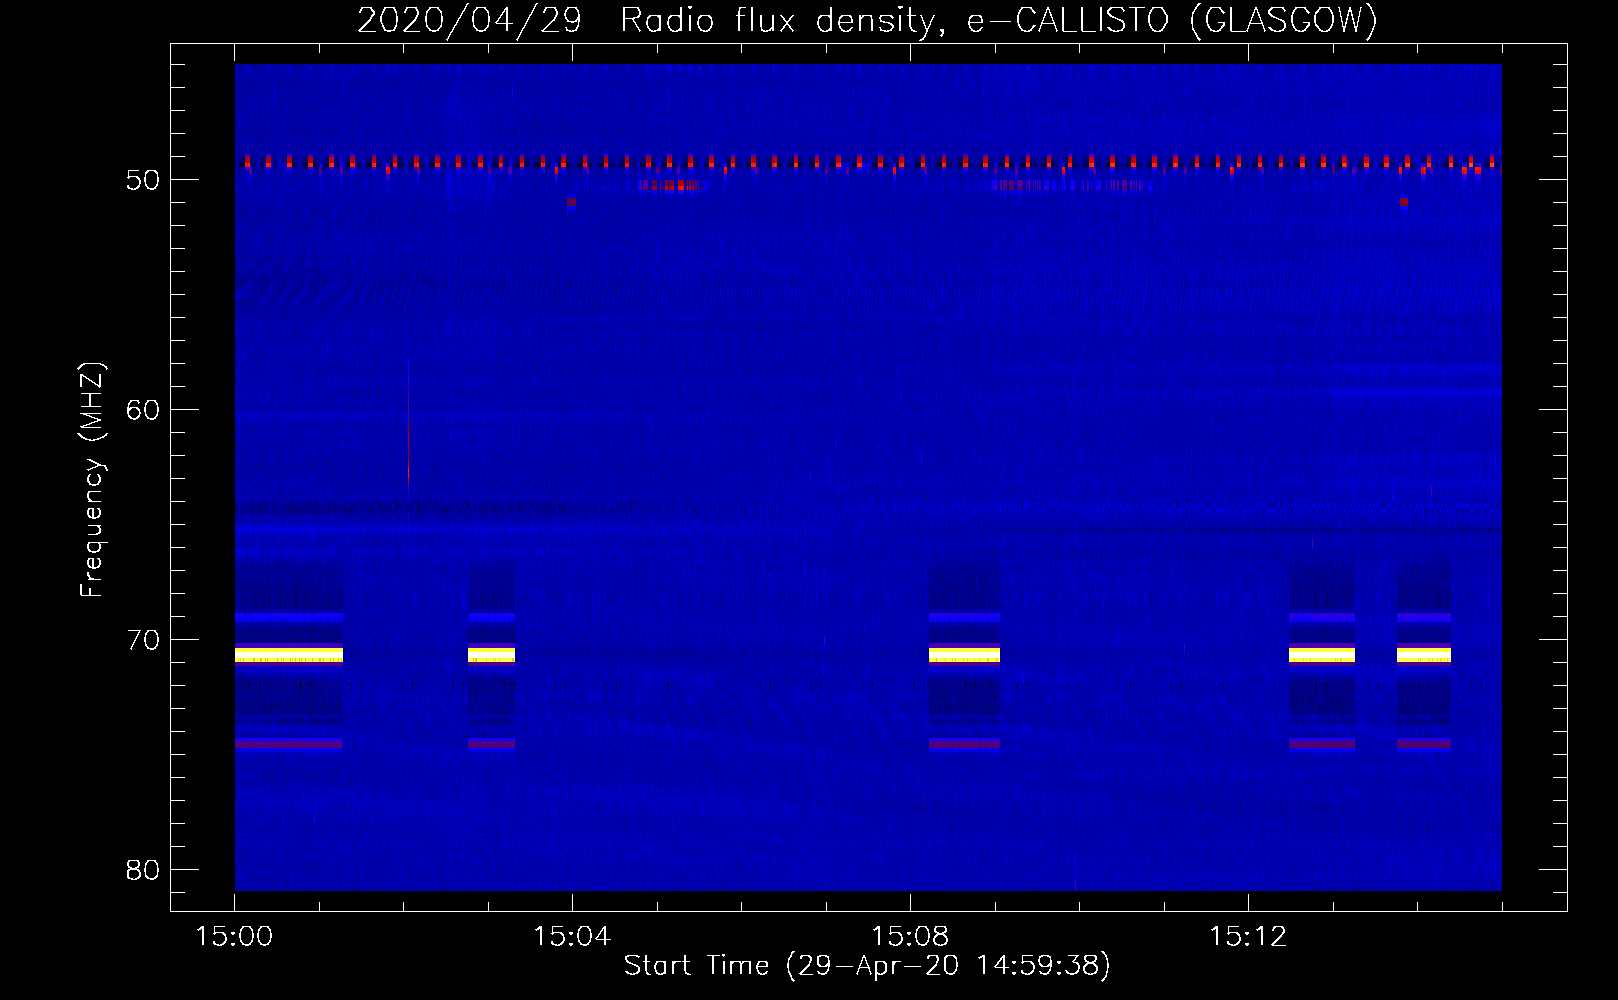Click the 'Start Time (29-Apr-20 14:59:38)' label
The image size is (1618, 1000).
coord(867,966)
